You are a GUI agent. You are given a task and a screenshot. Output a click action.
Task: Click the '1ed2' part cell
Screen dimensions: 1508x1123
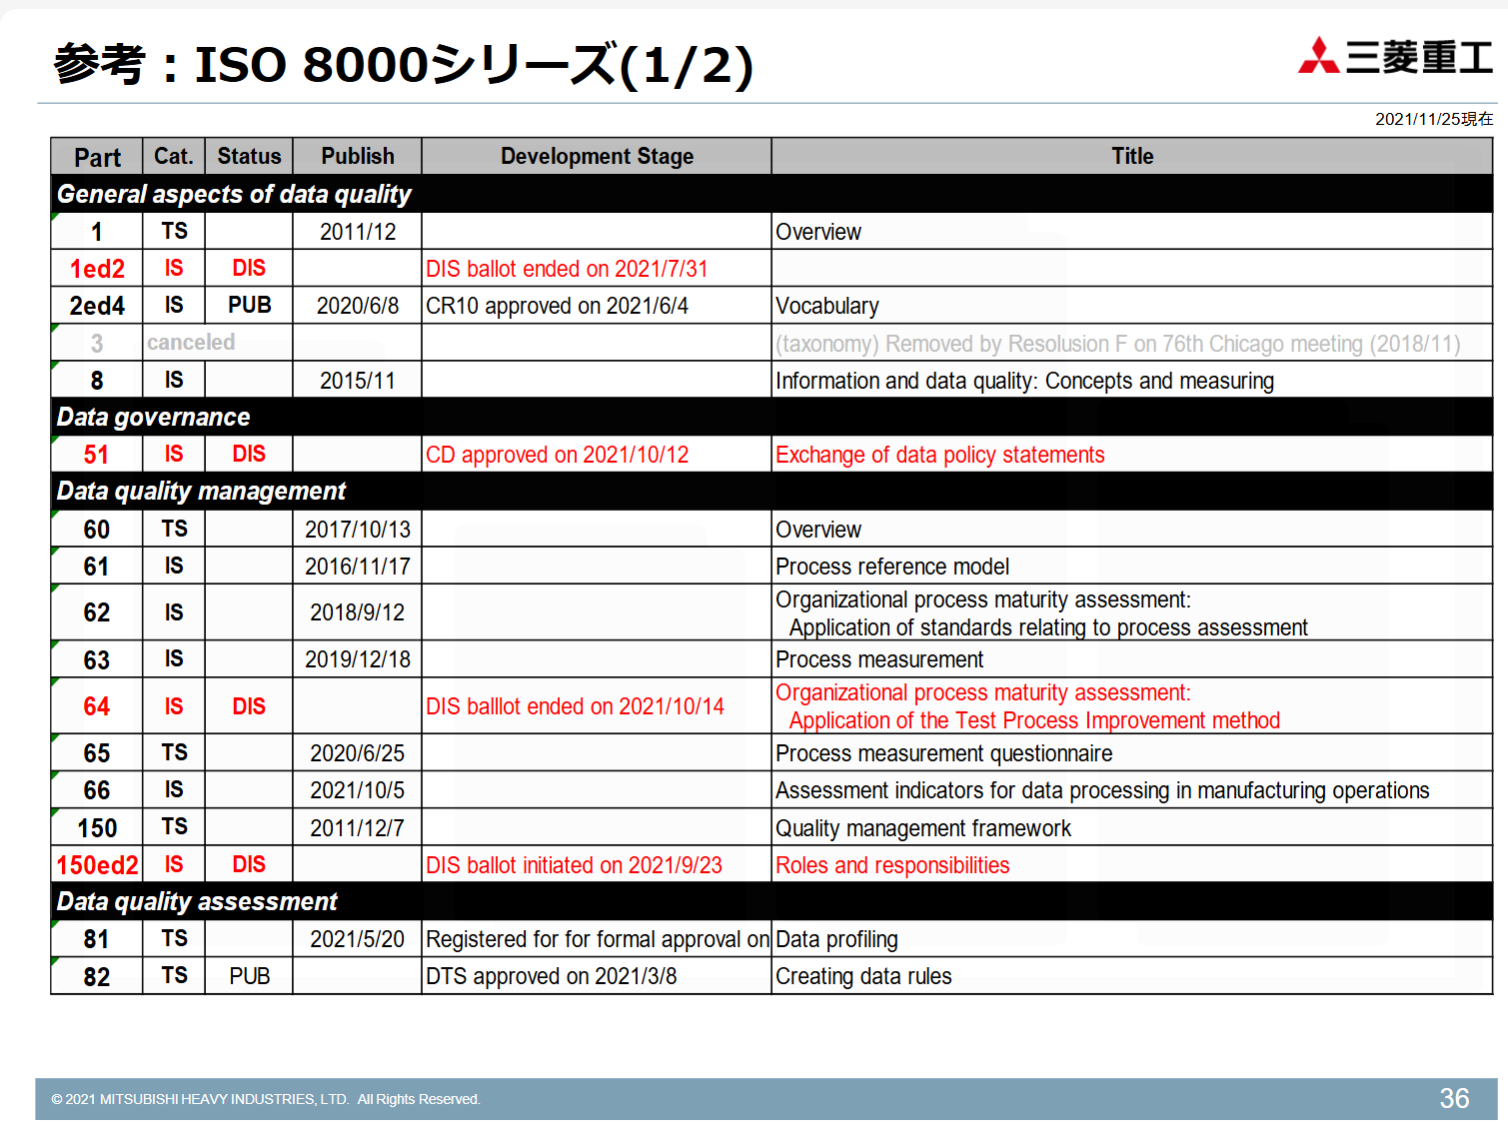[x=97, y=269]
